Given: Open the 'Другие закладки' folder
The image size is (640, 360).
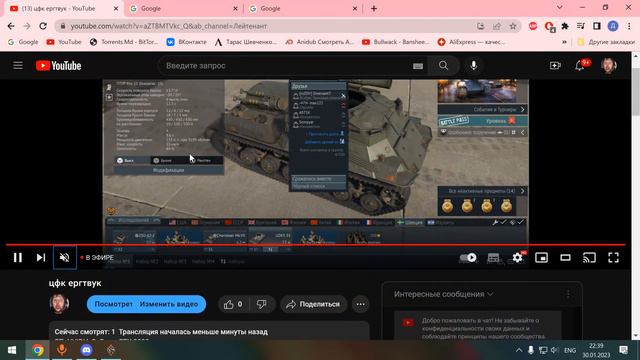Looking at the screenshot, I should point(606,42).
